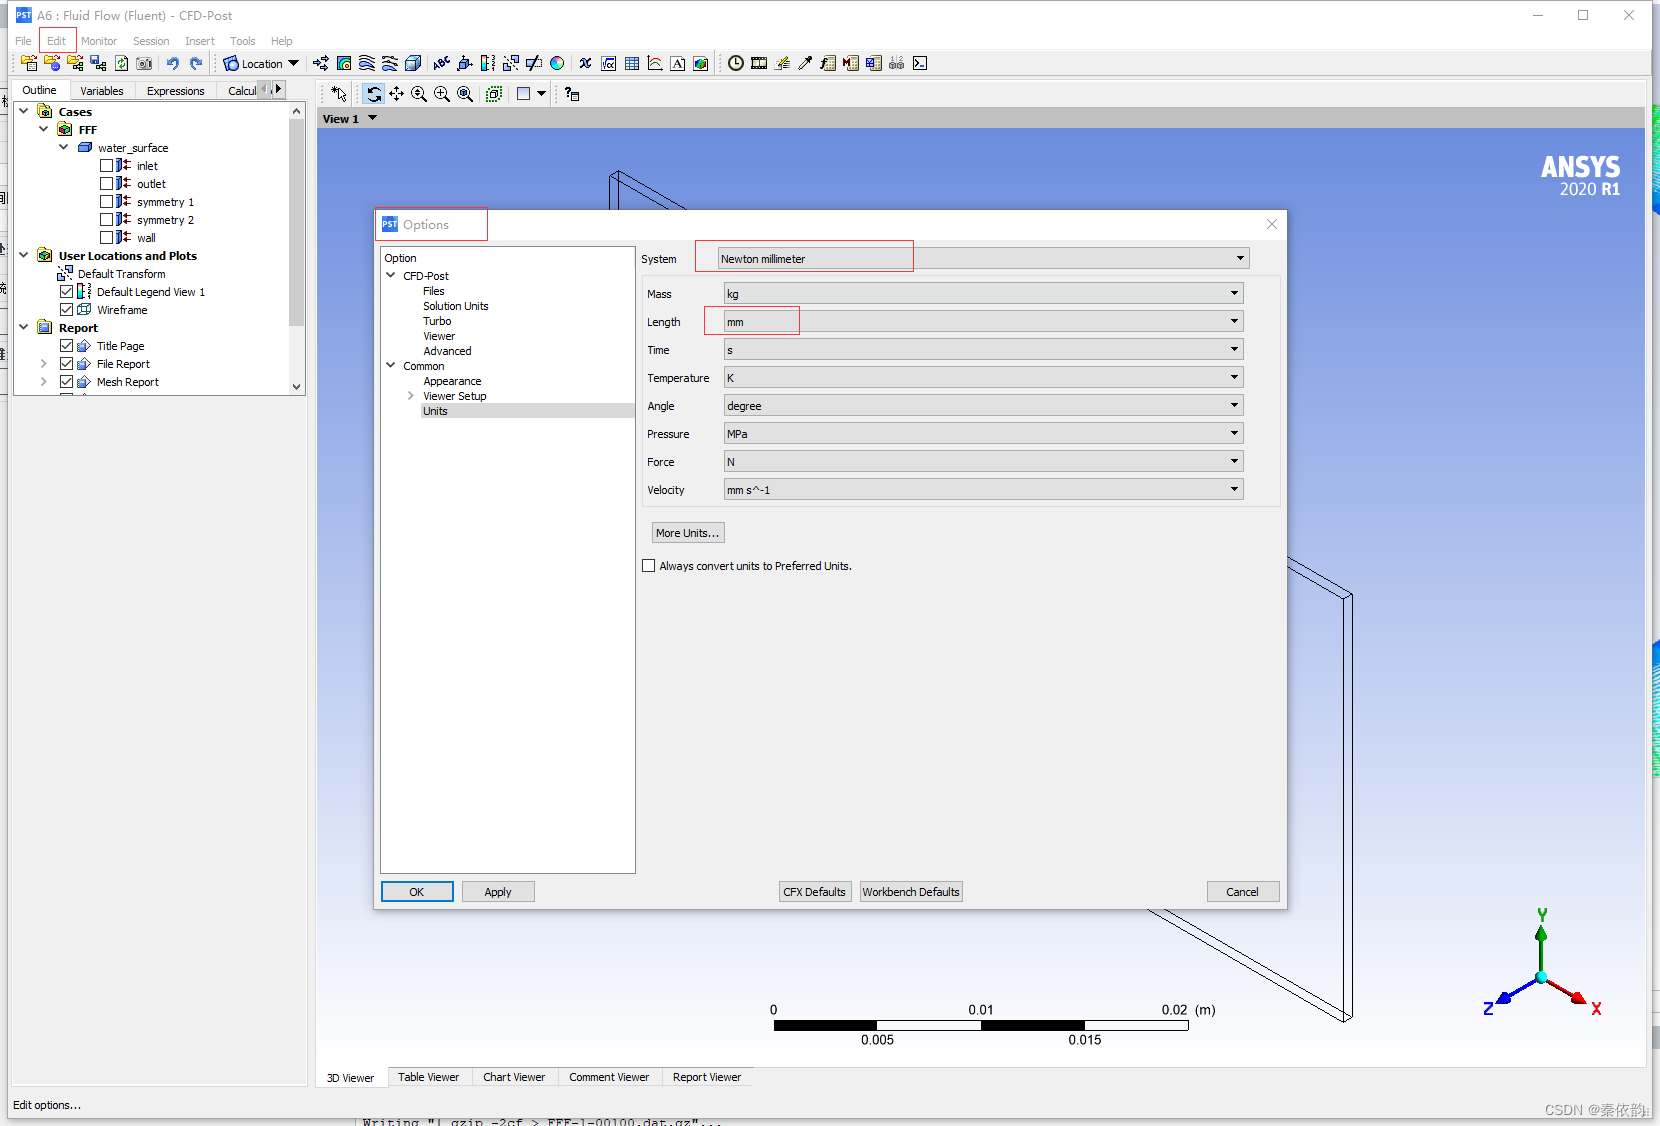Click the Zoom Box magnifier icon
Screen dimensions: 1660x1126
[x=442, y=93]
